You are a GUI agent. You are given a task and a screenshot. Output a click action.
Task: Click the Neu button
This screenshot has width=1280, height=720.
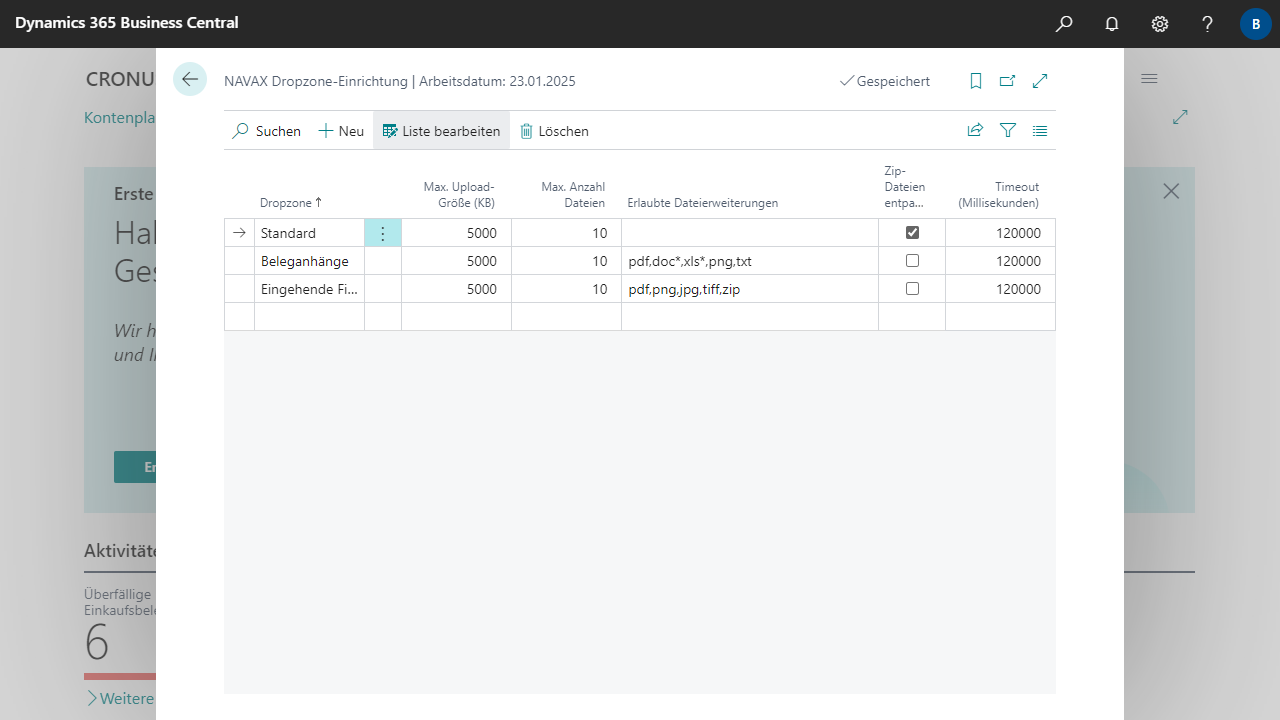341,131
